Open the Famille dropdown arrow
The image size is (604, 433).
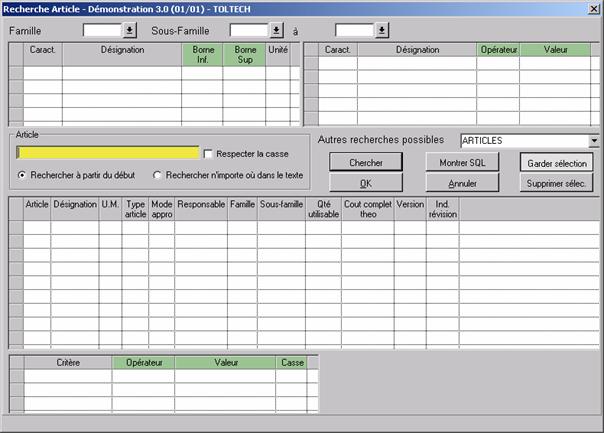click(x=130, y=30)
